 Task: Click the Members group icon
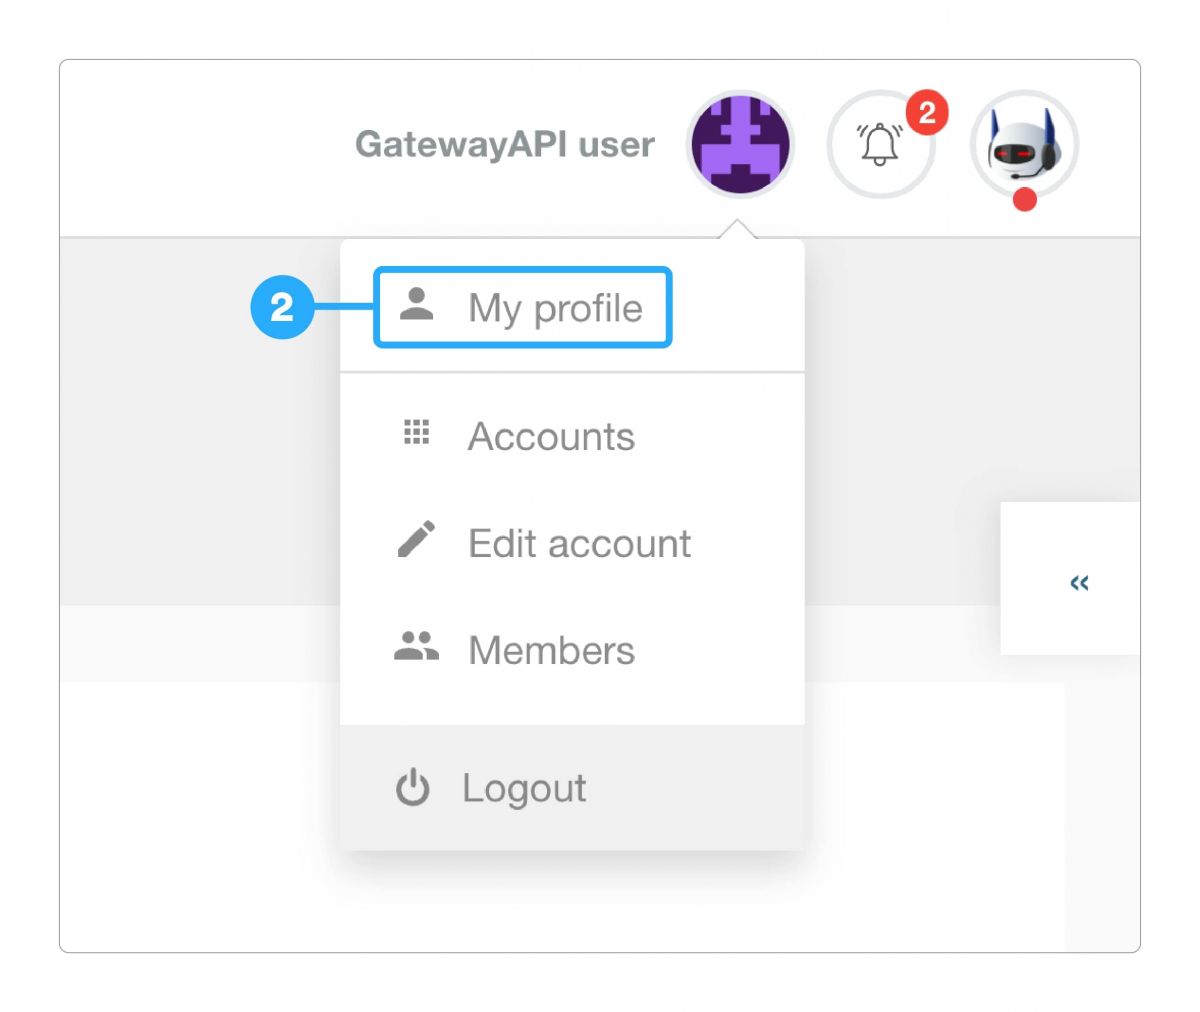pos(417,647)
